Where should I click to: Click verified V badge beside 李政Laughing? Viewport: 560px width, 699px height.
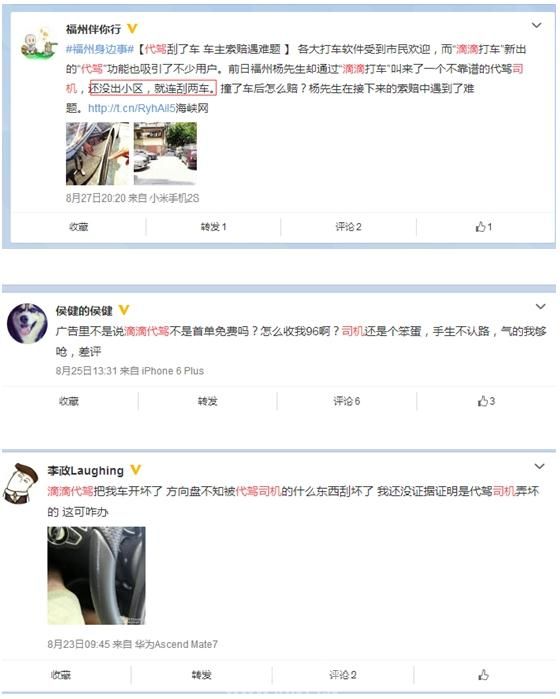[x=136, y=469]
